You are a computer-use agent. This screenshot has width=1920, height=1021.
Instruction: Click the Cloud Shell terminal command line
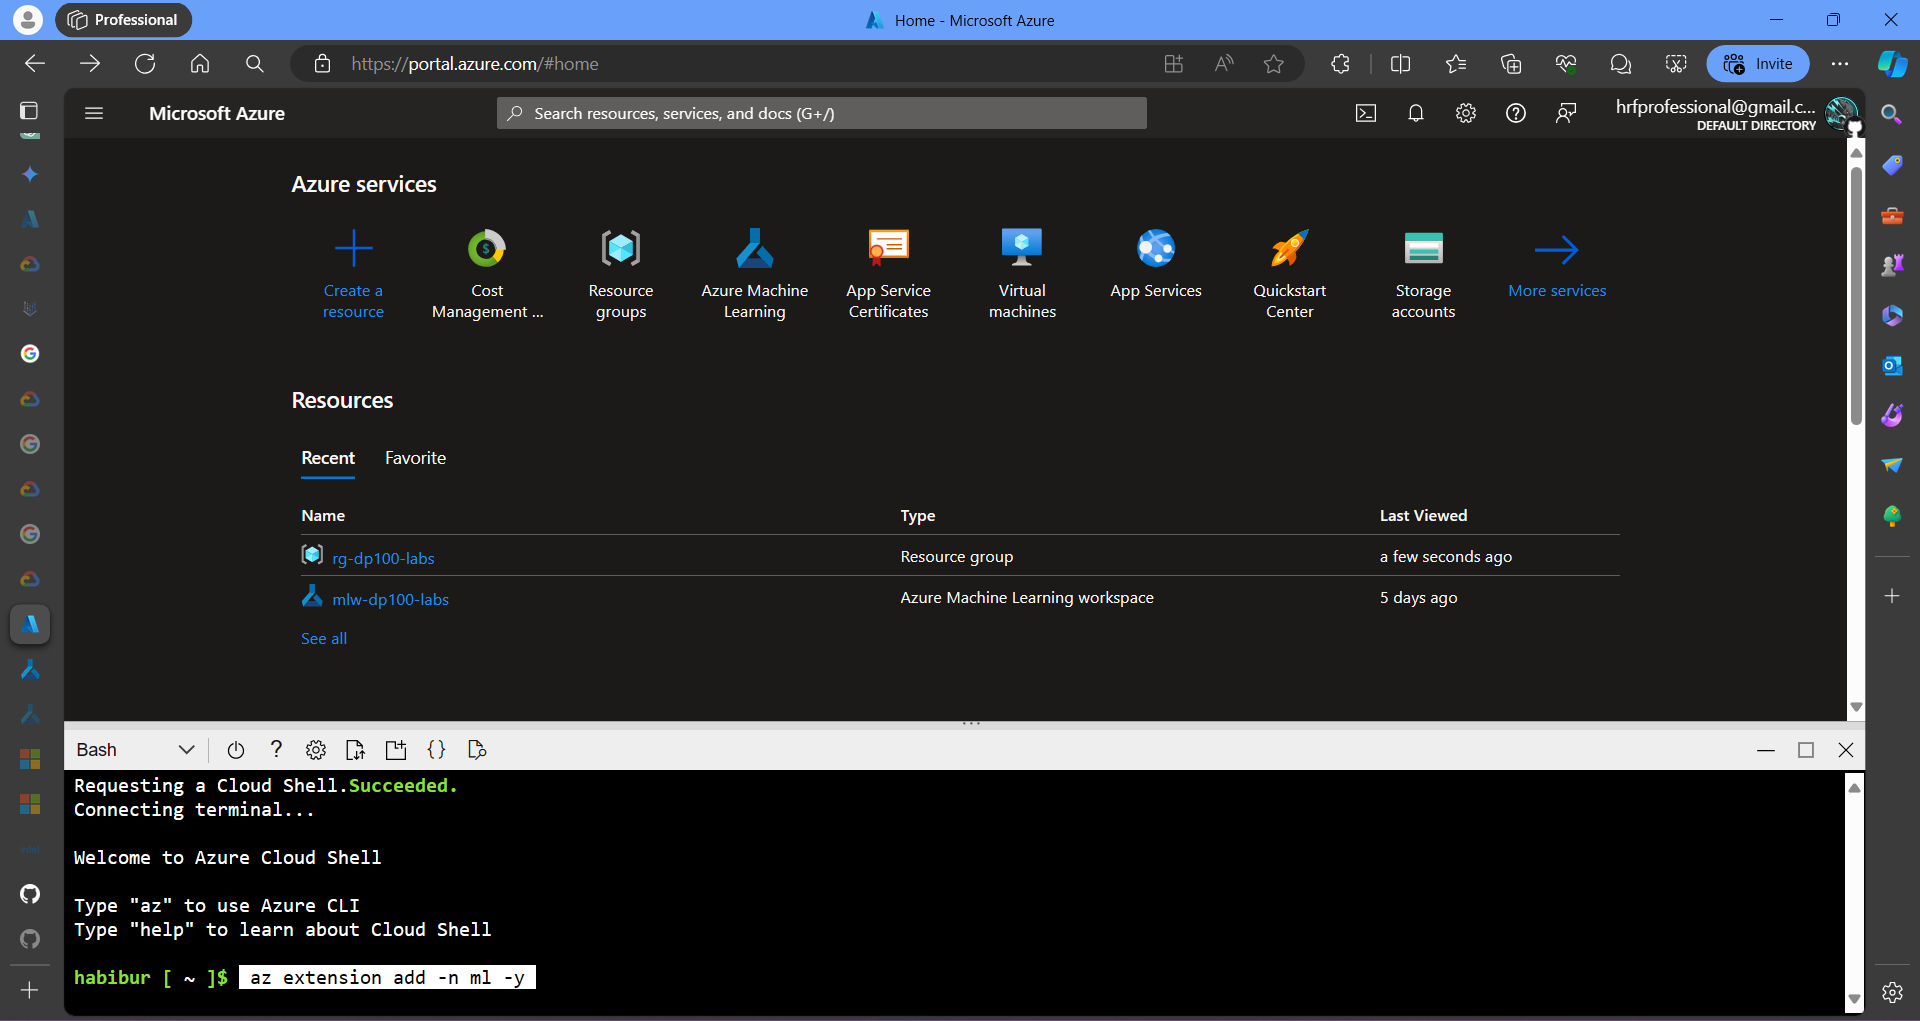tap(387, 977)
